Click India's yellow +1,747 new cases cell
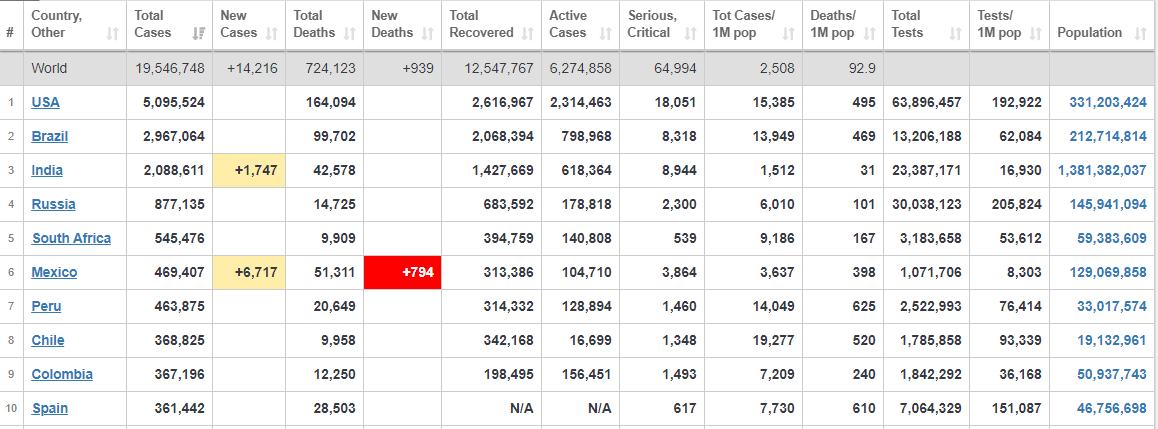This screenshot has height=429, width=1158. coord(249,171)
